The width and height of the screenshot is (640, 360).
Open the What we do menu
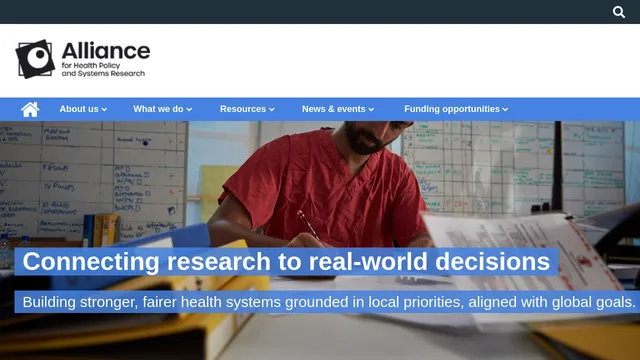click(x=162, y=109)
